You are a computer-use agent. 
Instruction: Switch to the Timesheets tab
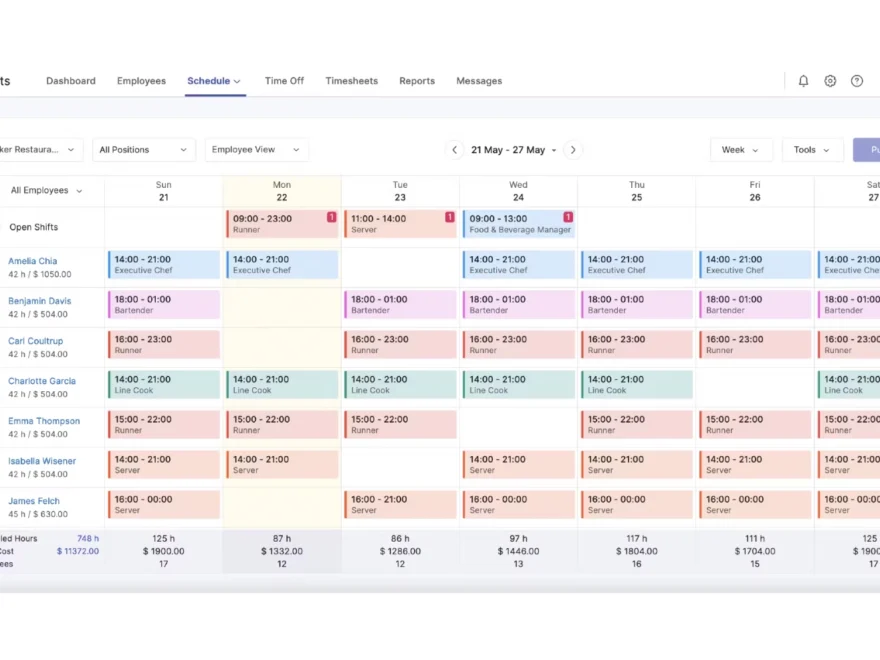pos(351,81)
